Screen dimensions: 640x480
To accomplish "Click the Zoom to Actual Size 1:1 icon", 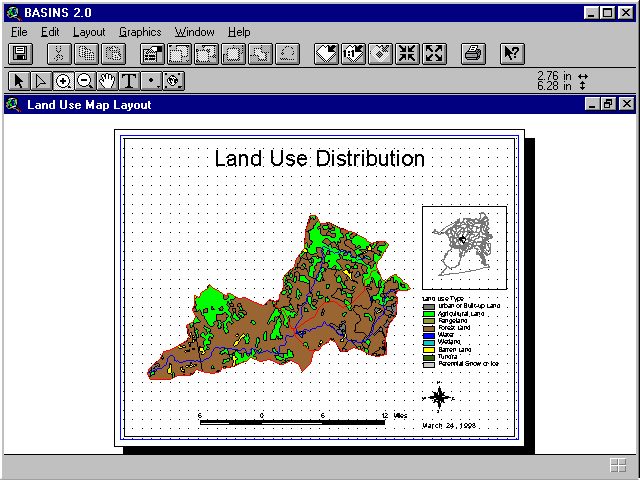I will 353,54.
